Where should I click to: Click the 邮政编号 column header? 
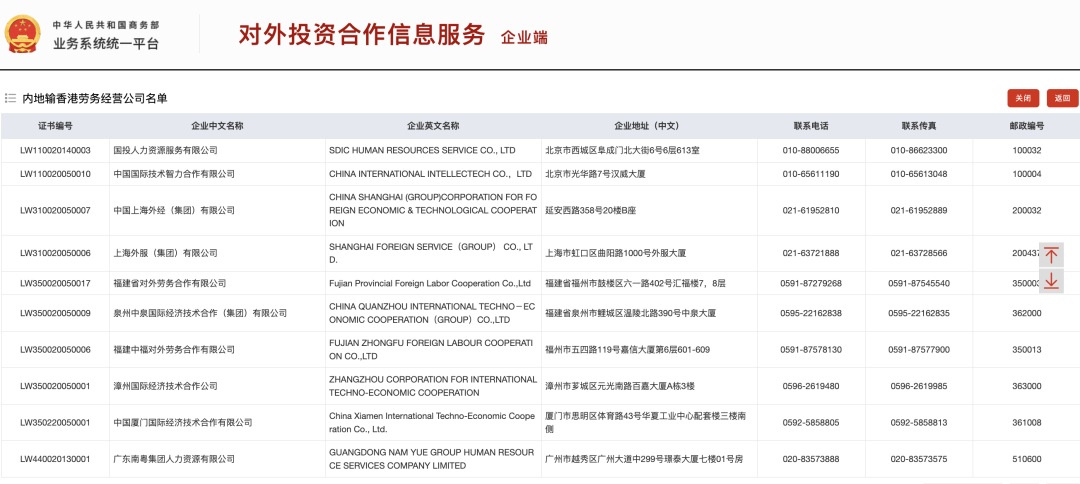[1026, 126]
